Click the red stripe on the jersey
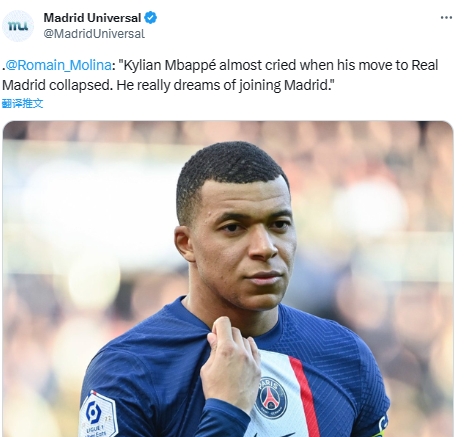Image resolution: width=465 pixels, height=437 pixels. 306,397
